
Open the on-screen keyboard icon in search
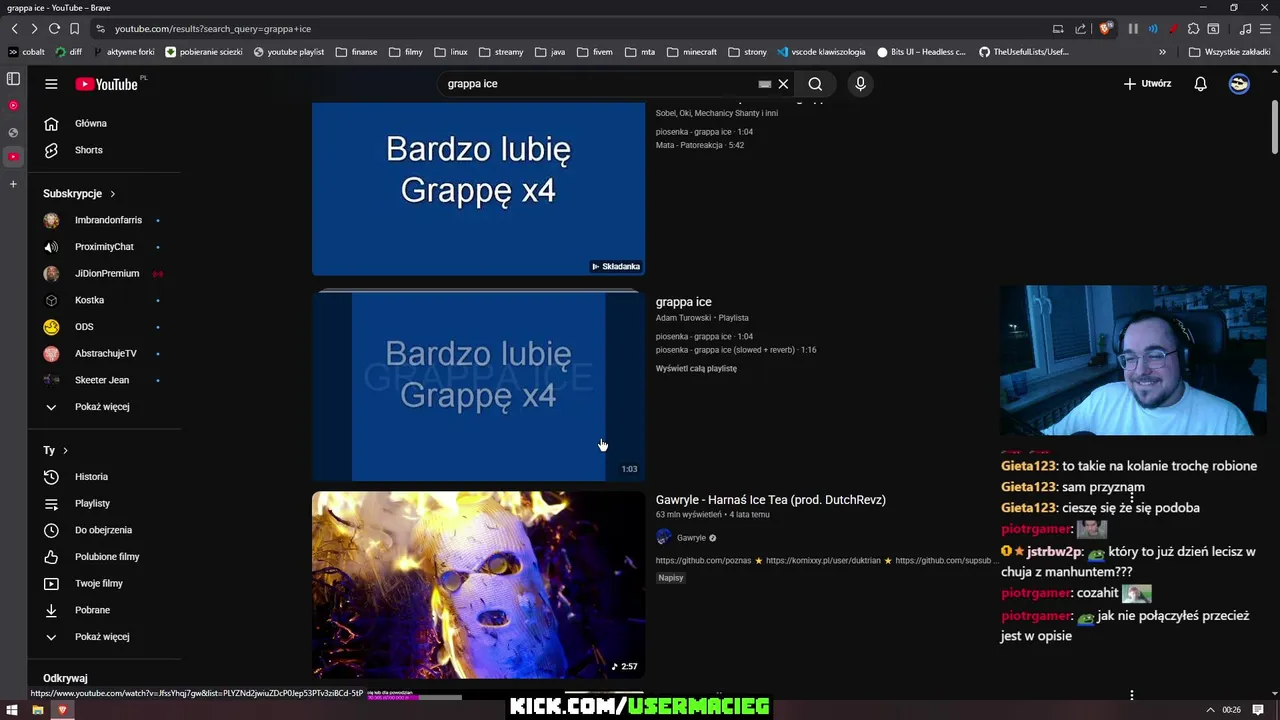tap(765, 84)
